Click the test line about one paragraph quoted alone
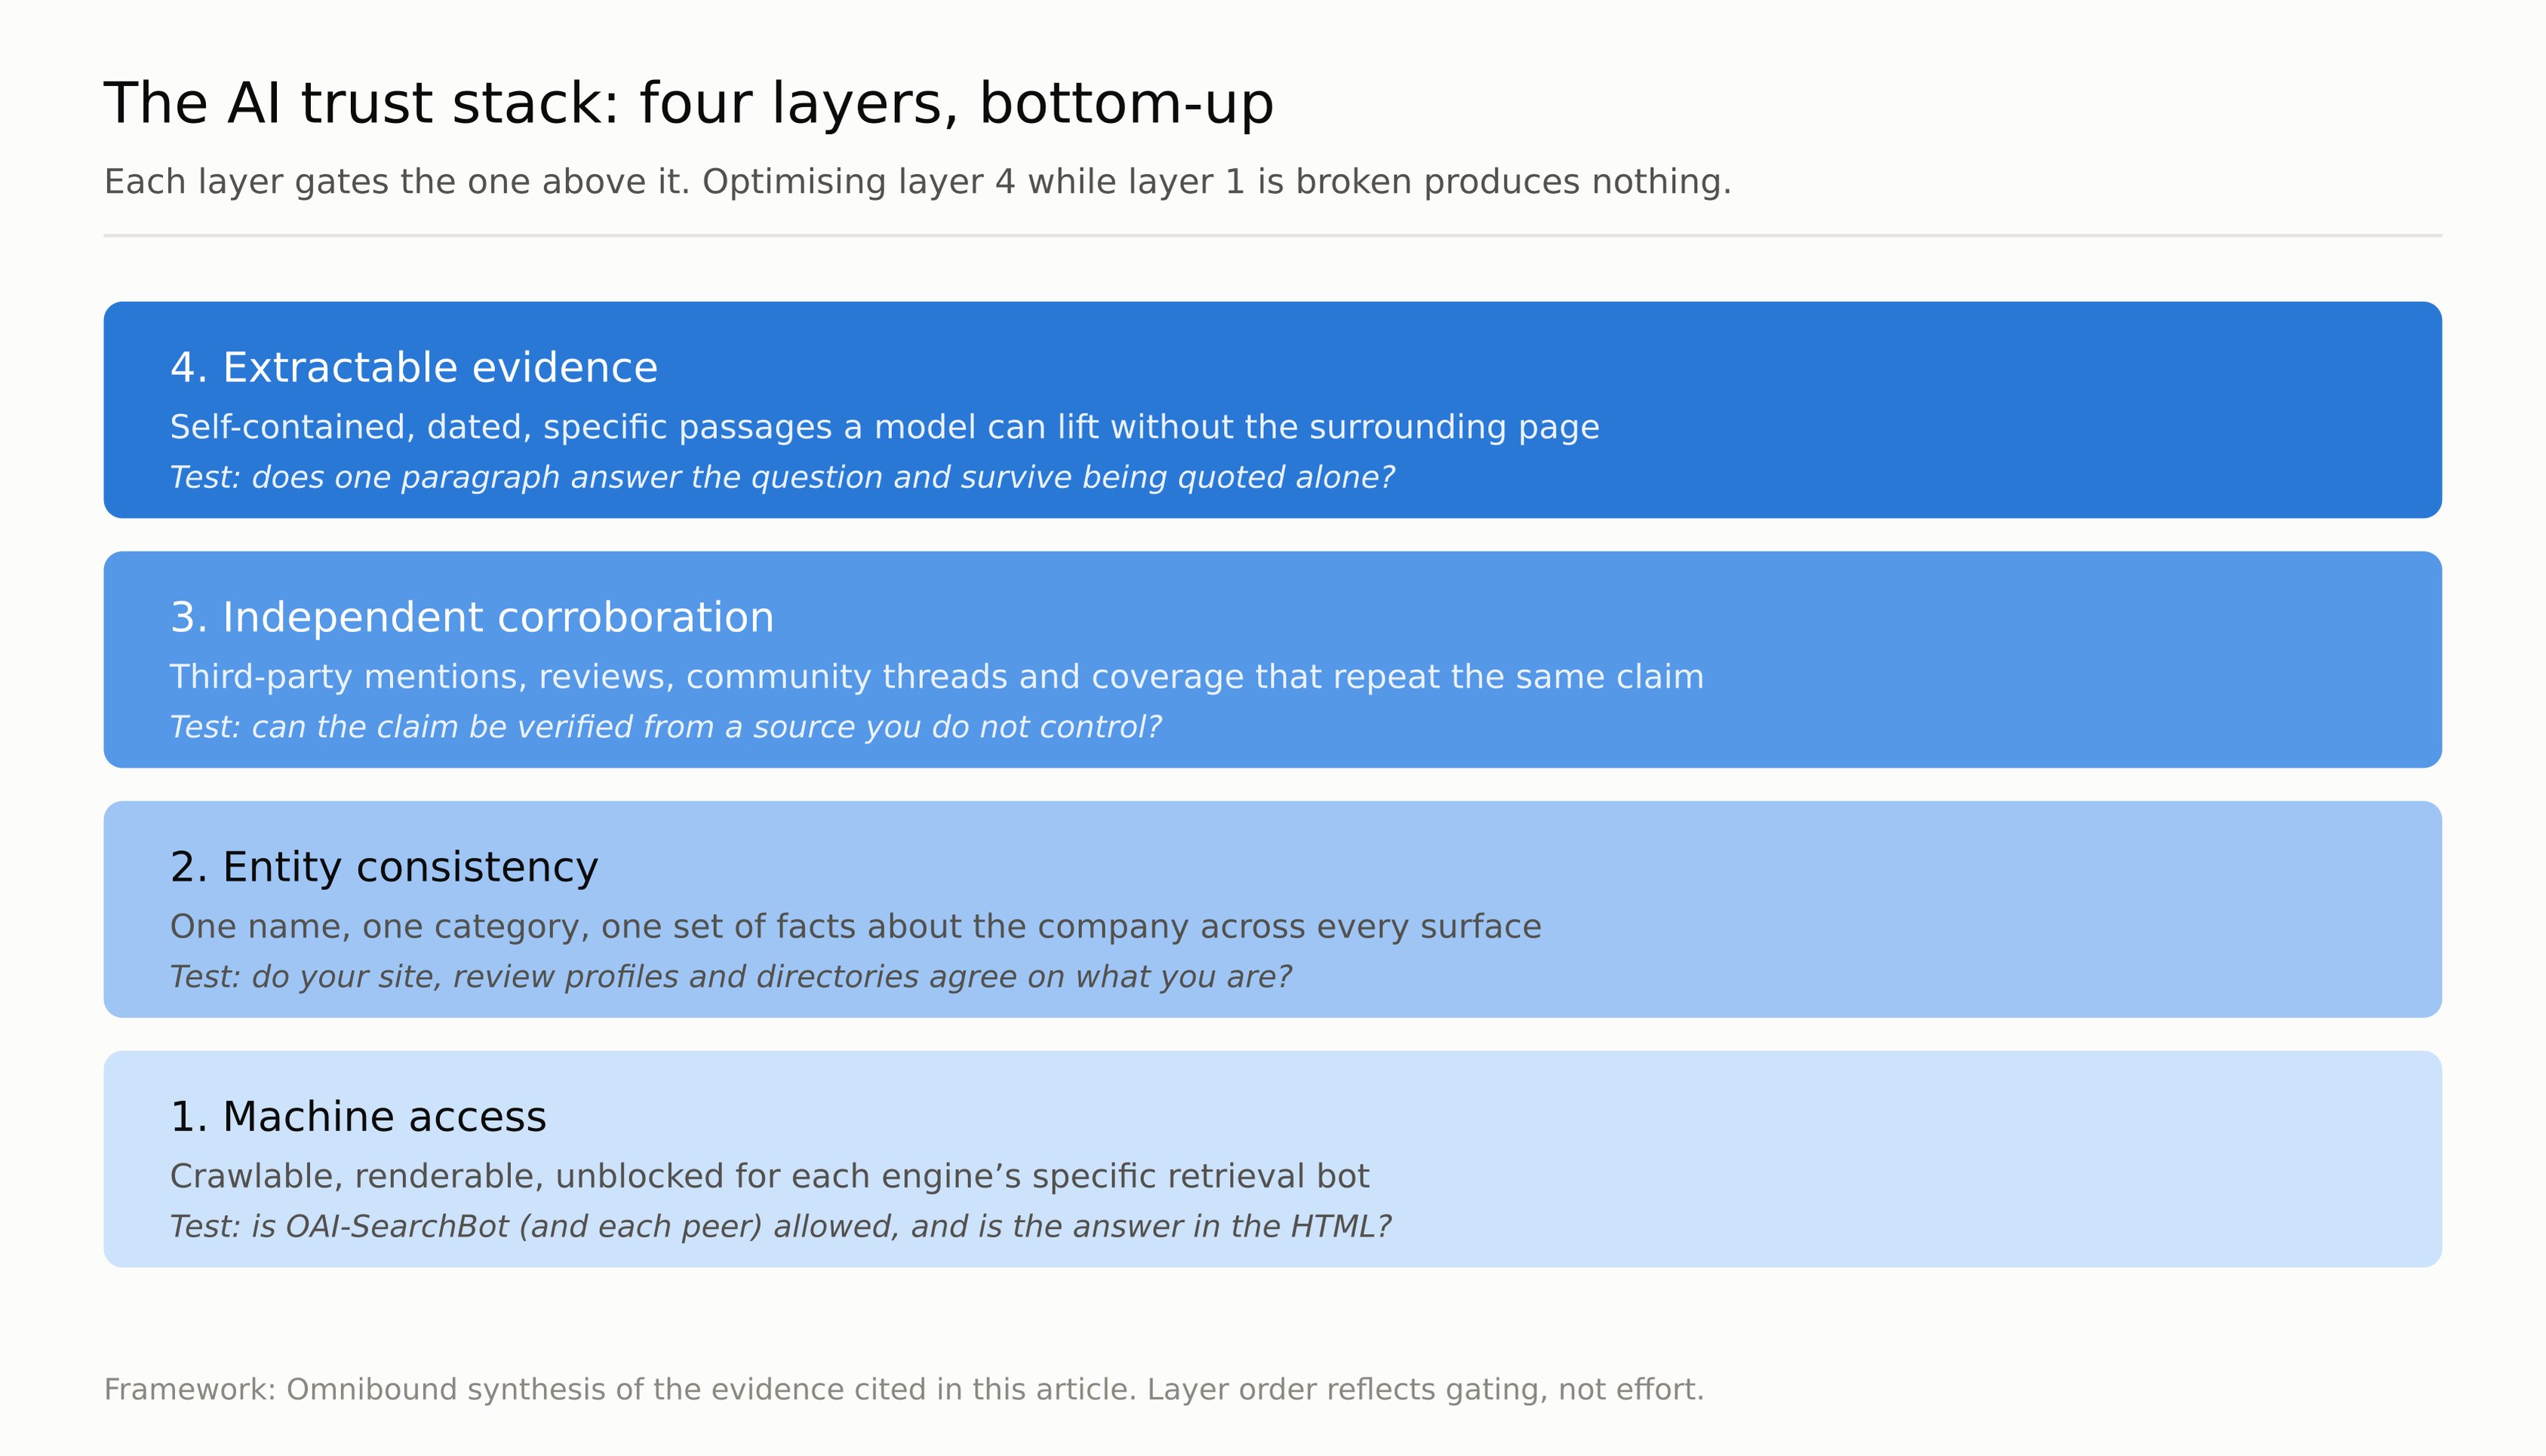 [x=782, y=477]
